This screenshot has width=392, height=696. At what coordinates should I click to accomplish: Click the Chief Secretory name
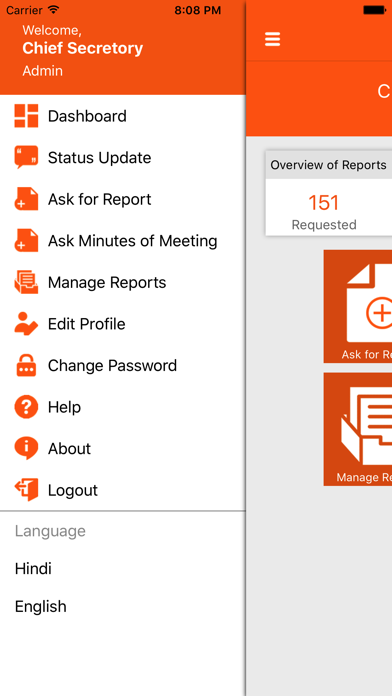click(83, 48)
